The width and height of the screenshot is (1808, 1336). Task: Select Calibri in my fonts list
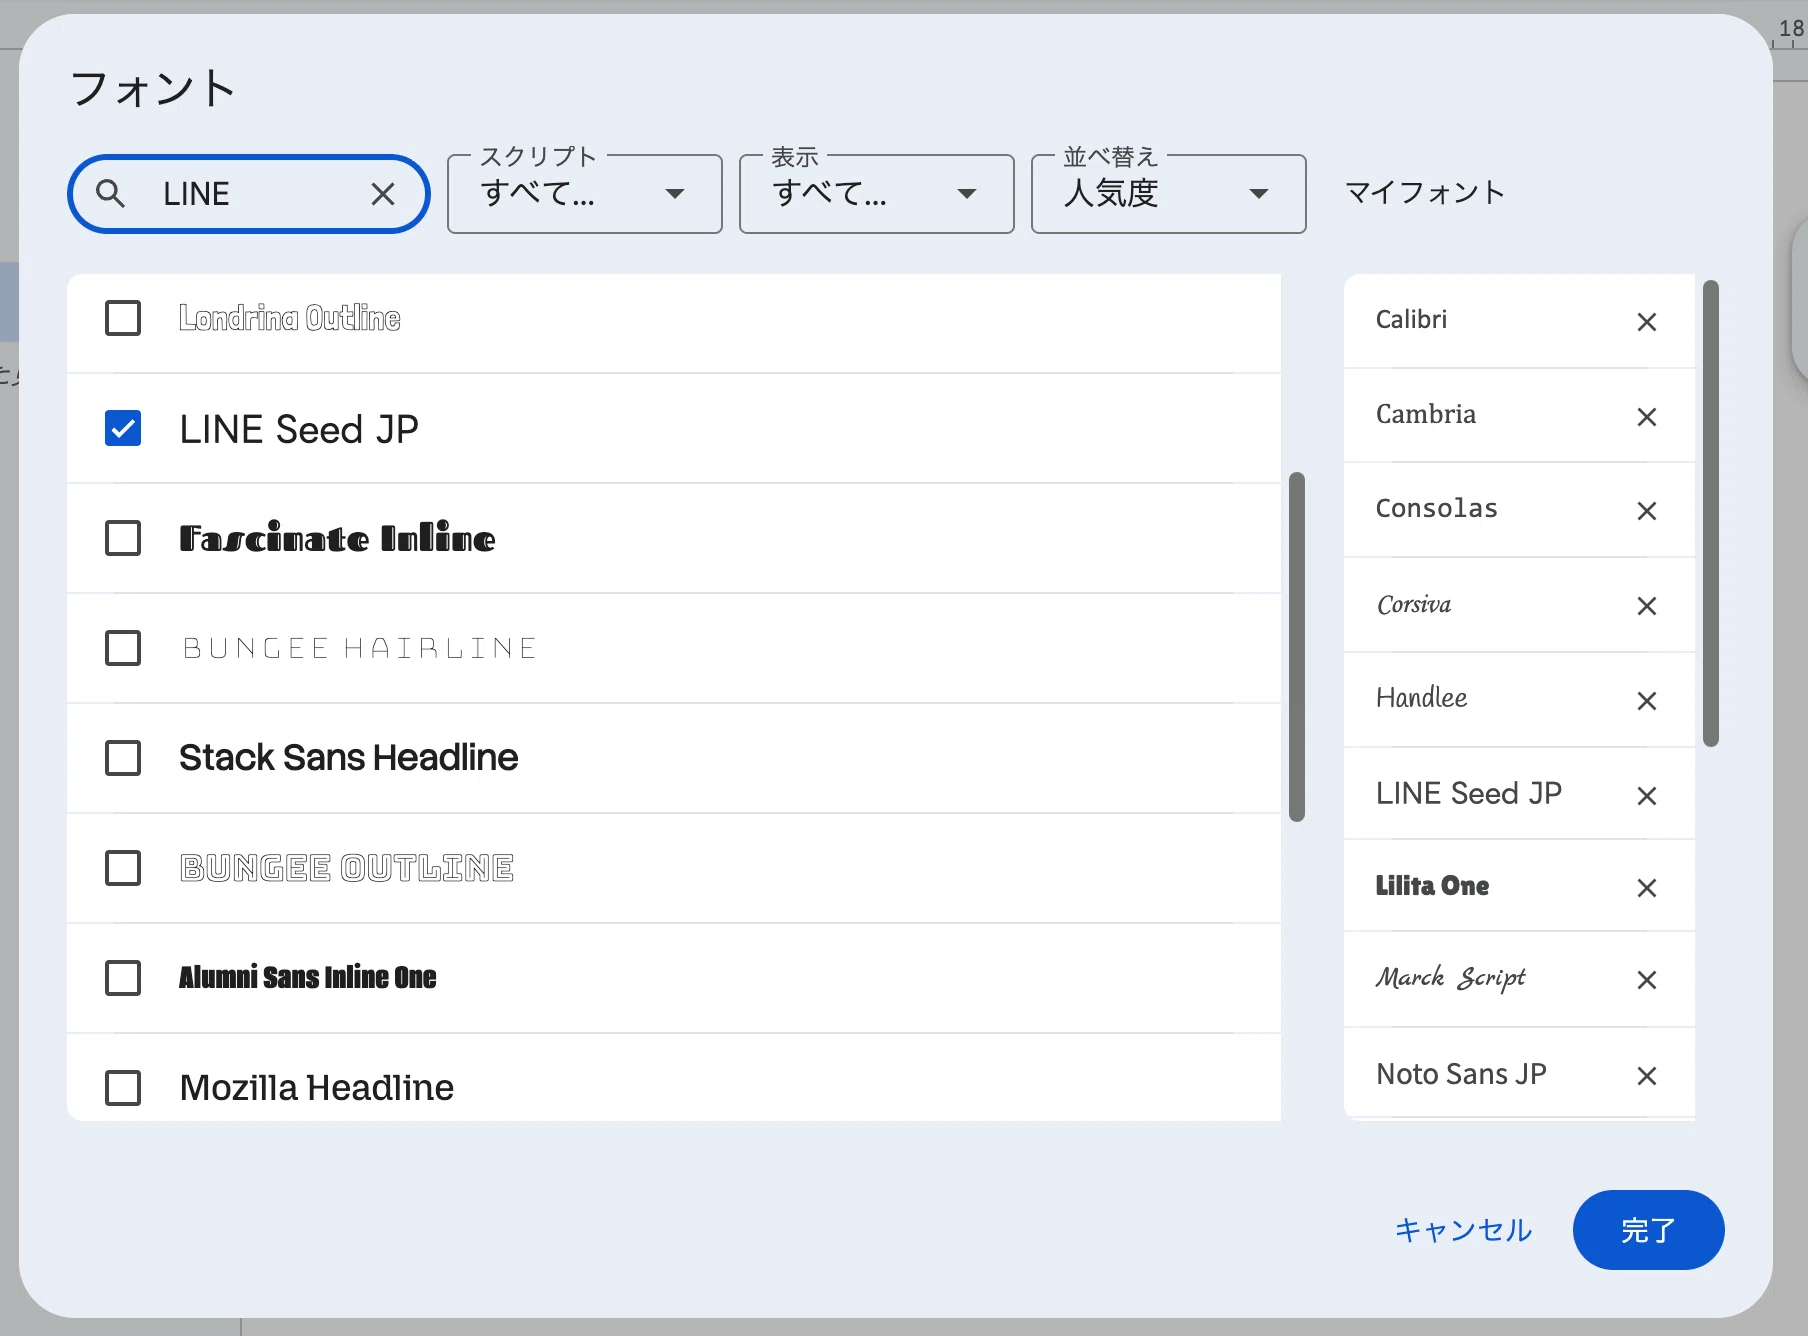click(x=1411, y=320)
